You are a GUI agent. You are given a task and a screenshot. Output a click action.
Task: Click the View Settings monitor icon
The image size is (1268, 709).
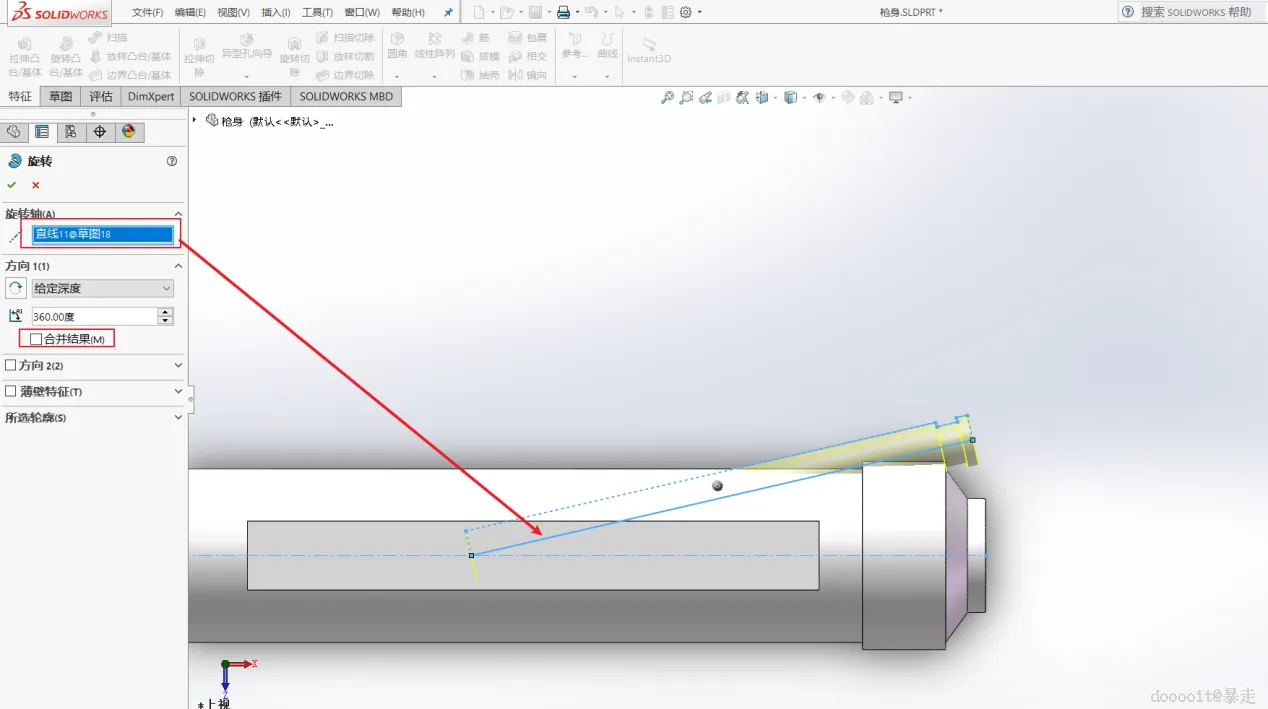[x=896, y=98]
